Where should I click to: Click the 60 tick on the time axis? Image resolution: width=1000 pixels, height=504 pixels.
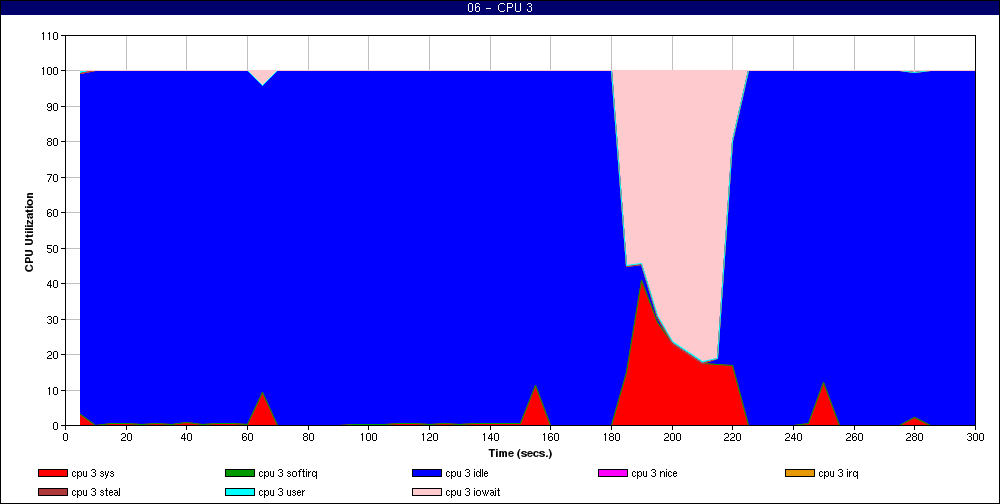point(247,437)
